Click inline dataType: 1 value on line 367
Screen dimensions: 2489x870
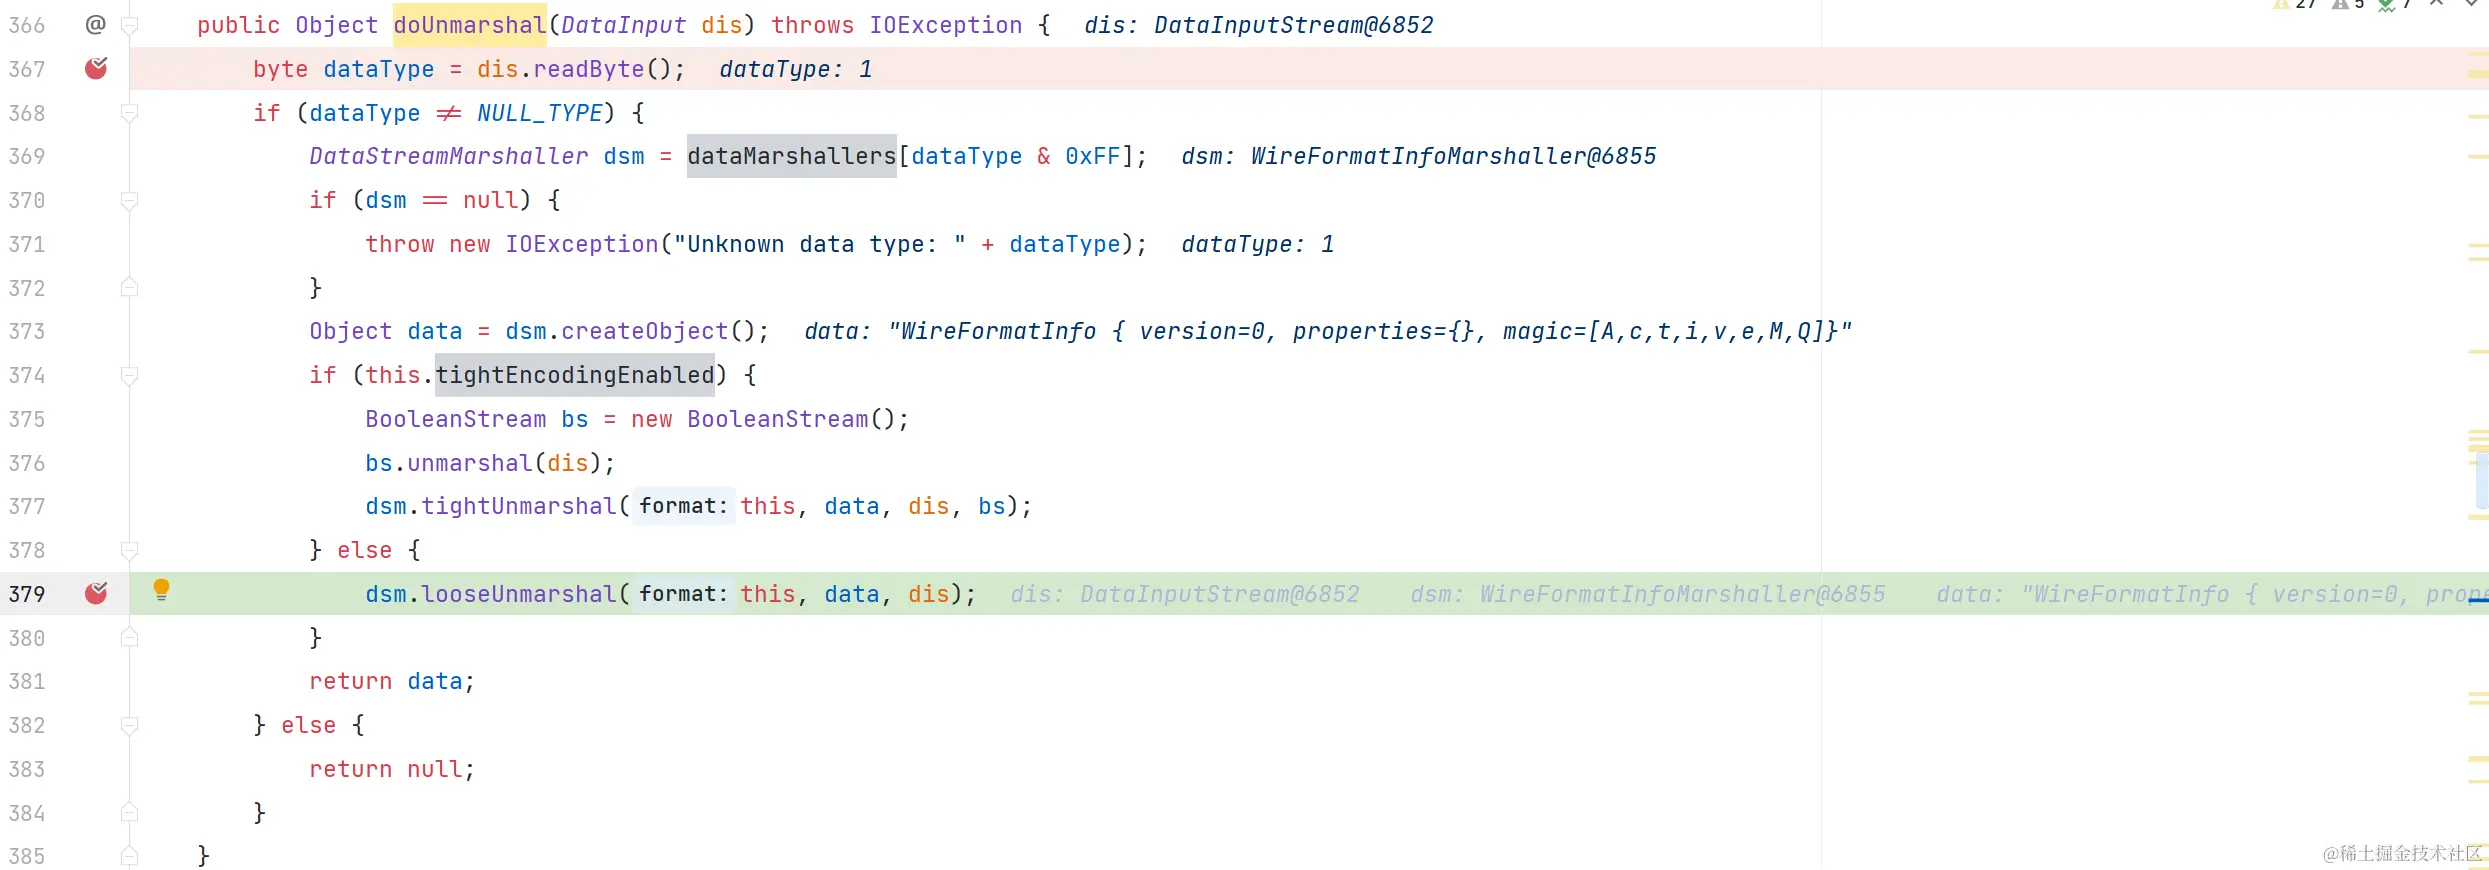796,69
